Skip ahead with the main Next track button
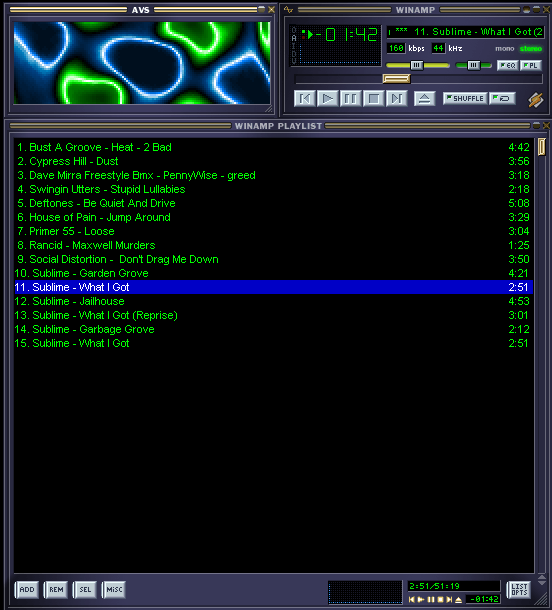This screenshot has width=552, height=610. click(x=396, y=99)
